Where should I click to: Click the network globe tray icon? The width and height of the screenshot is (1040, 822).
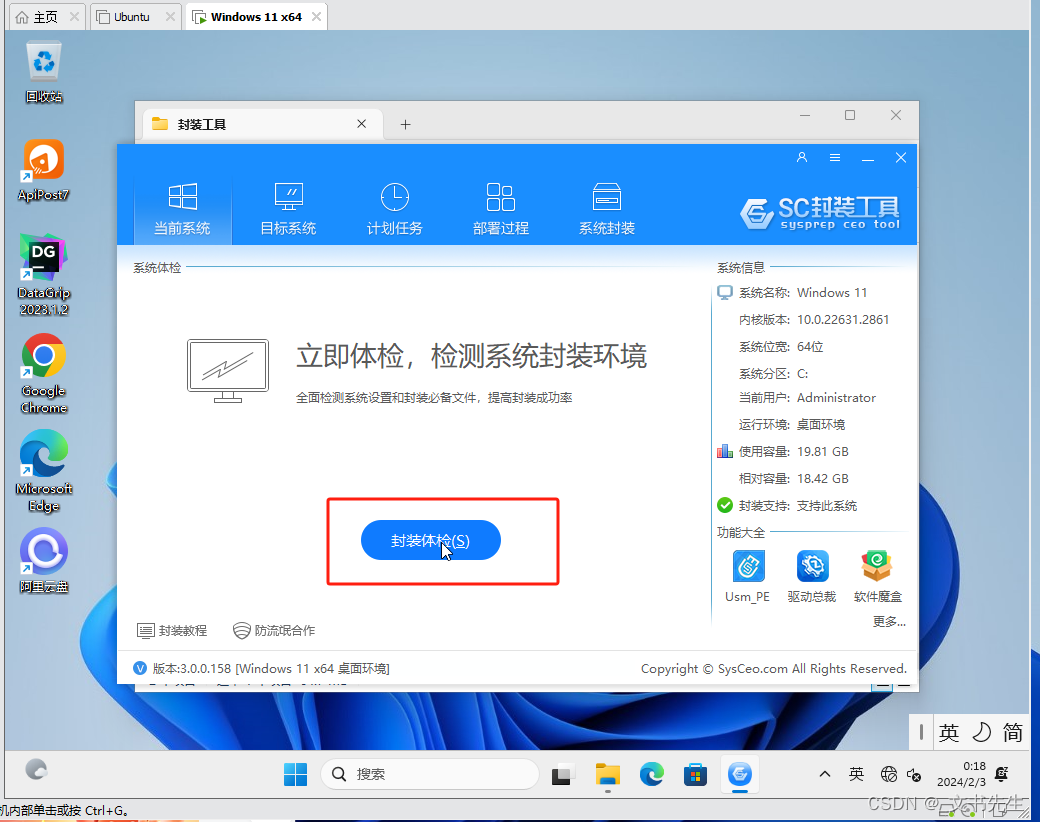click(x=889, y=774)
